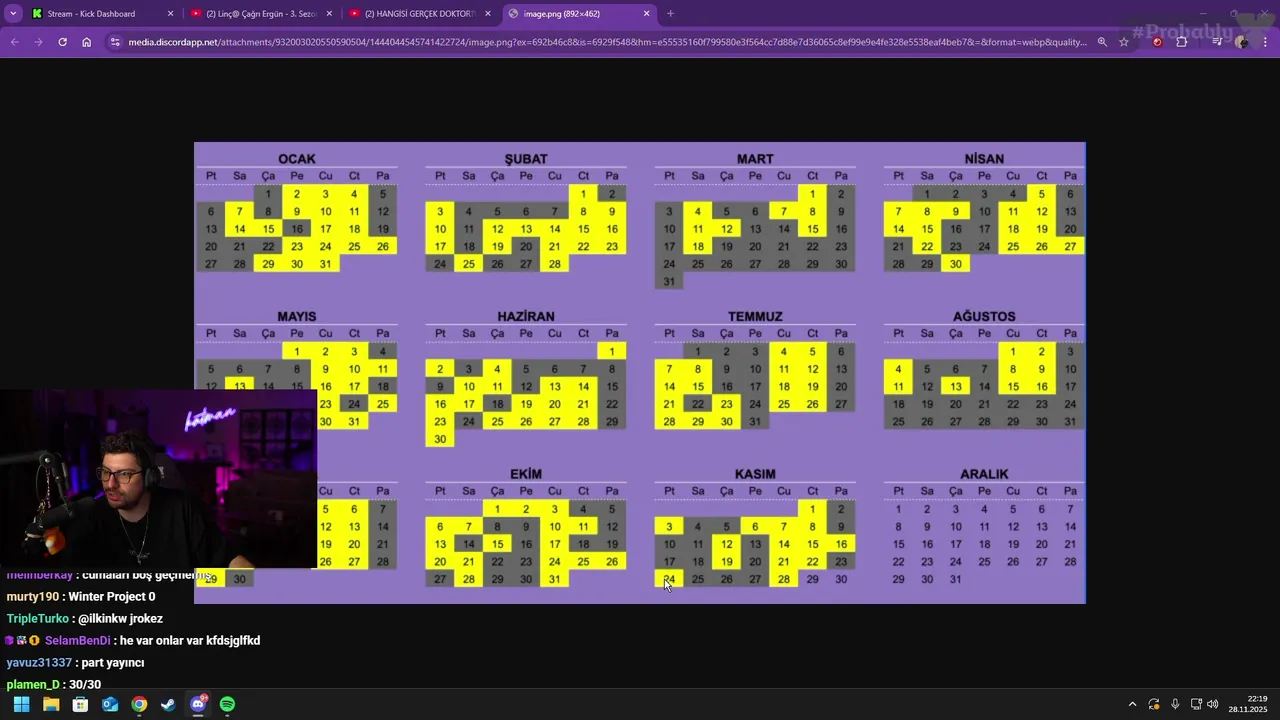
Task: Open the media controls button
Action: 1217,42
